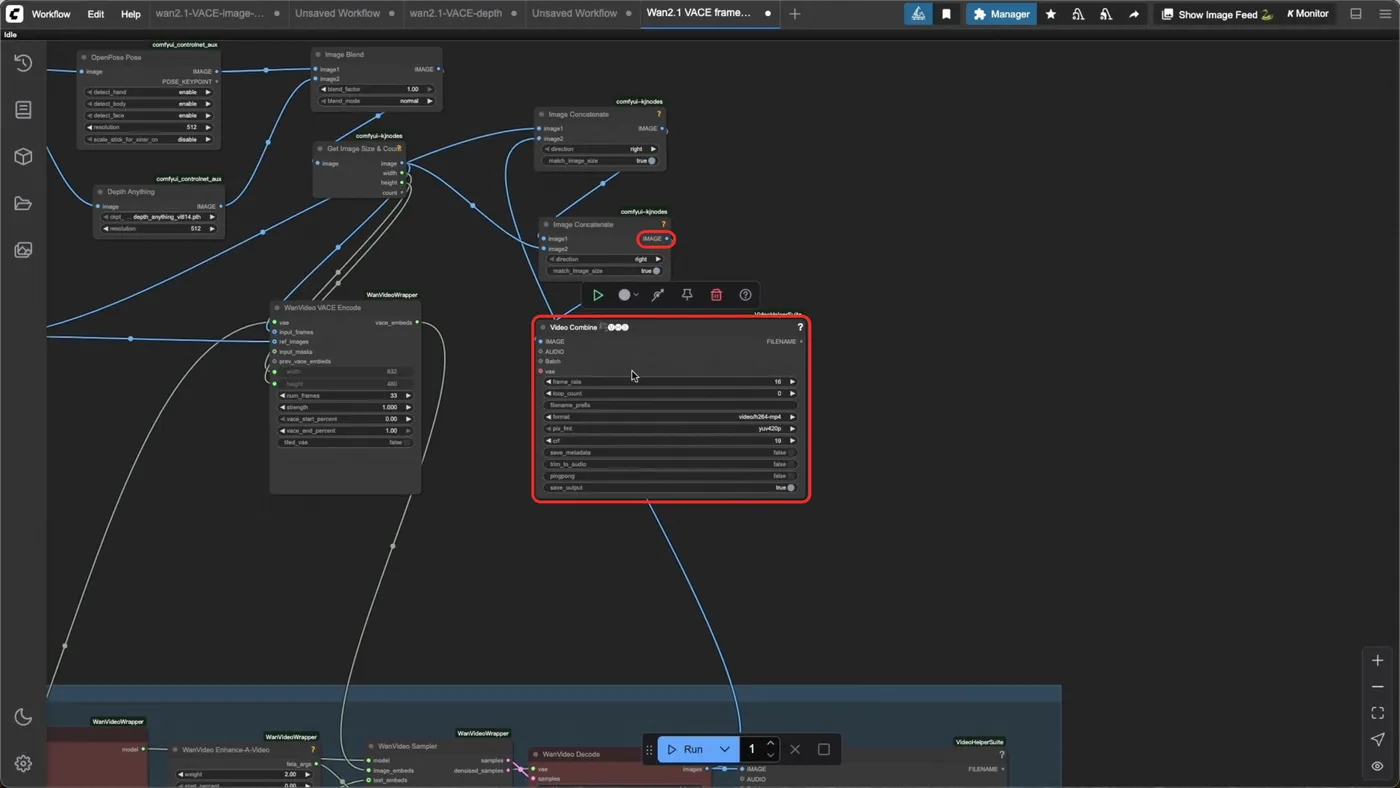Image resolution: width=1400 pixels, height=788 pixels.
Task: Open the queue history sidebar icon
Action: [x=23, y=63]
